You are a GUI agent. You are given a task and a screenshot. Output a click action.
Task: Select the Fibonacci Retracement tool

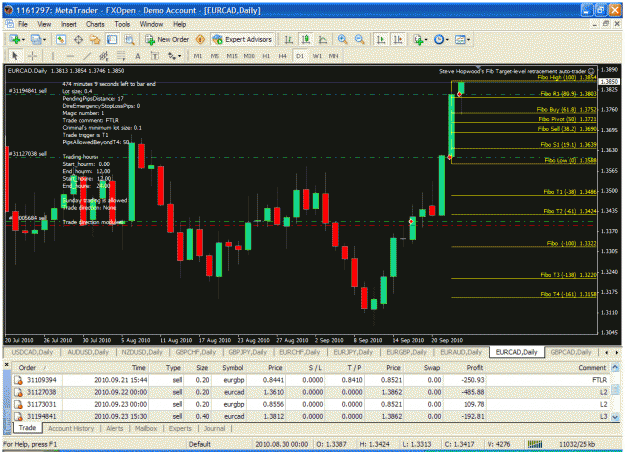[x=121, y=56]
